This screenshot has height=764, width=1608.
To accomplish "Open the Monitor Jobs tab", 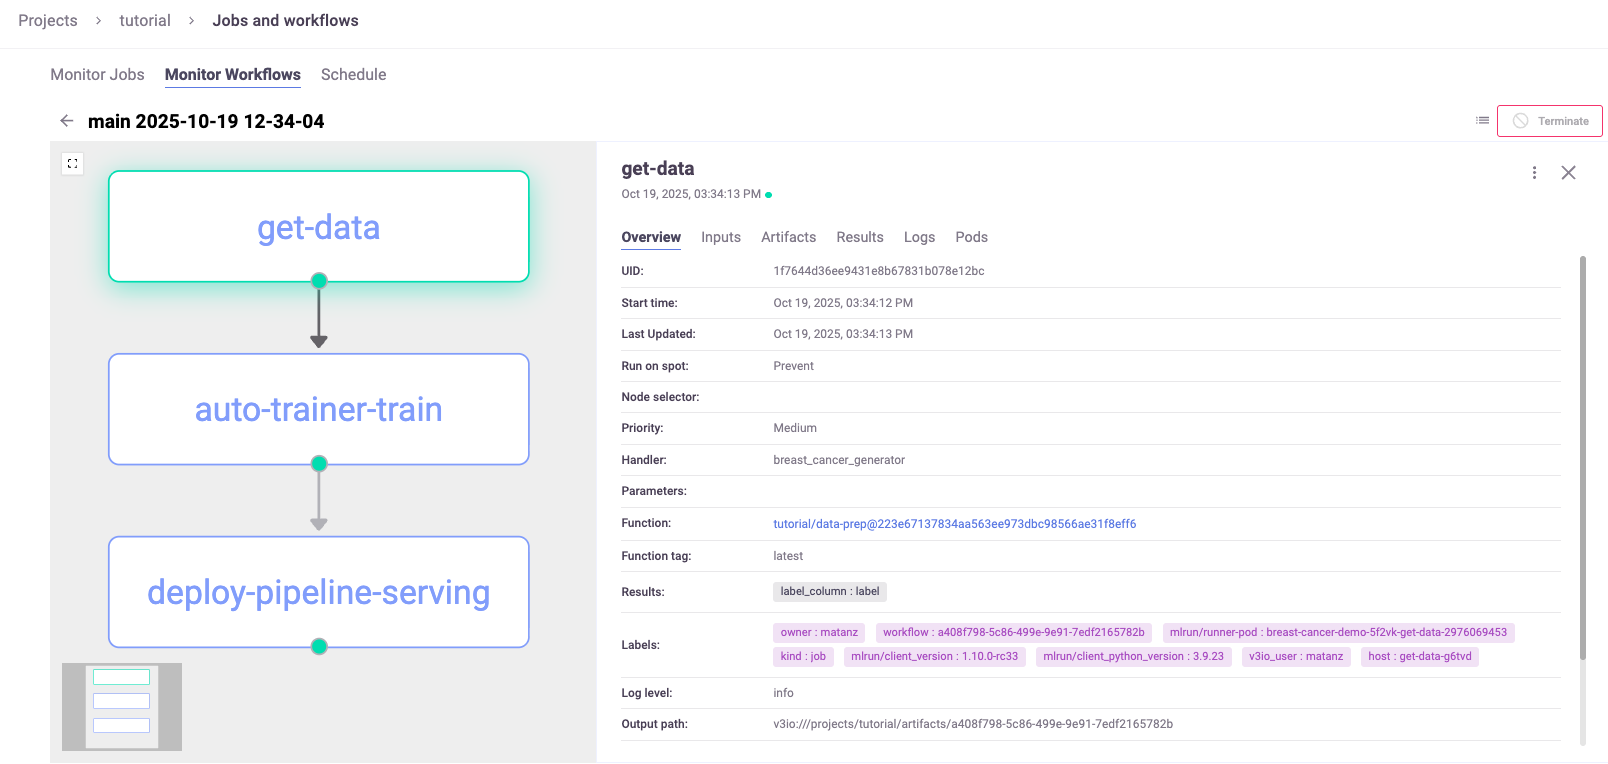I will [x=97, y=75].
